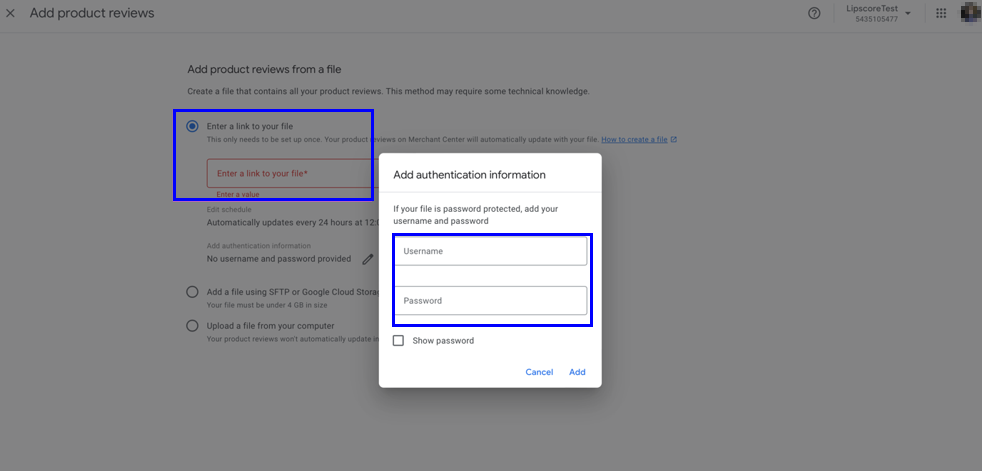
Task: Click the No username and password provided text
Action: (x=279, y=259)
